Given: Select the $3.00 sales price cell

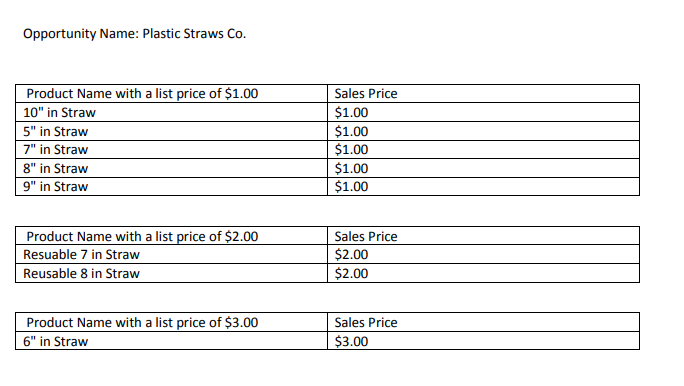Looking at the screenshot, I should coord(484,341).
